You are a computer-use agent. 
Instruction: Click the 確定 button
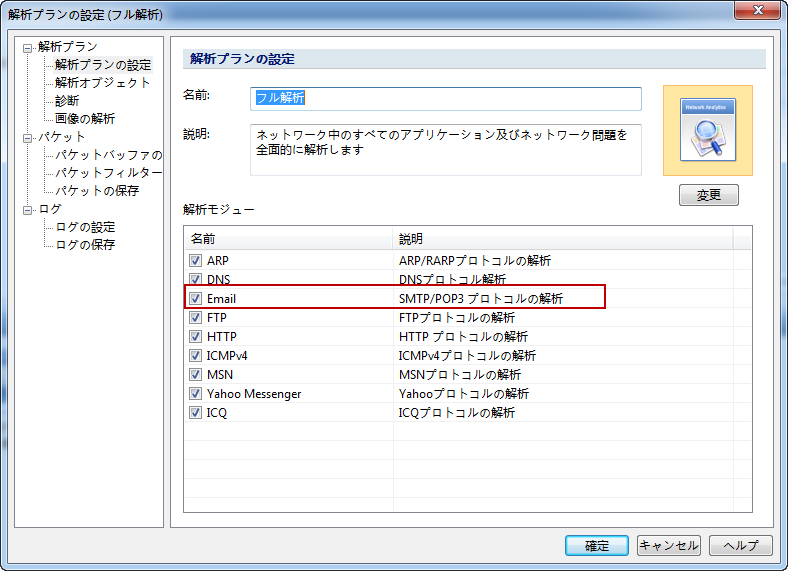point(597,546)
